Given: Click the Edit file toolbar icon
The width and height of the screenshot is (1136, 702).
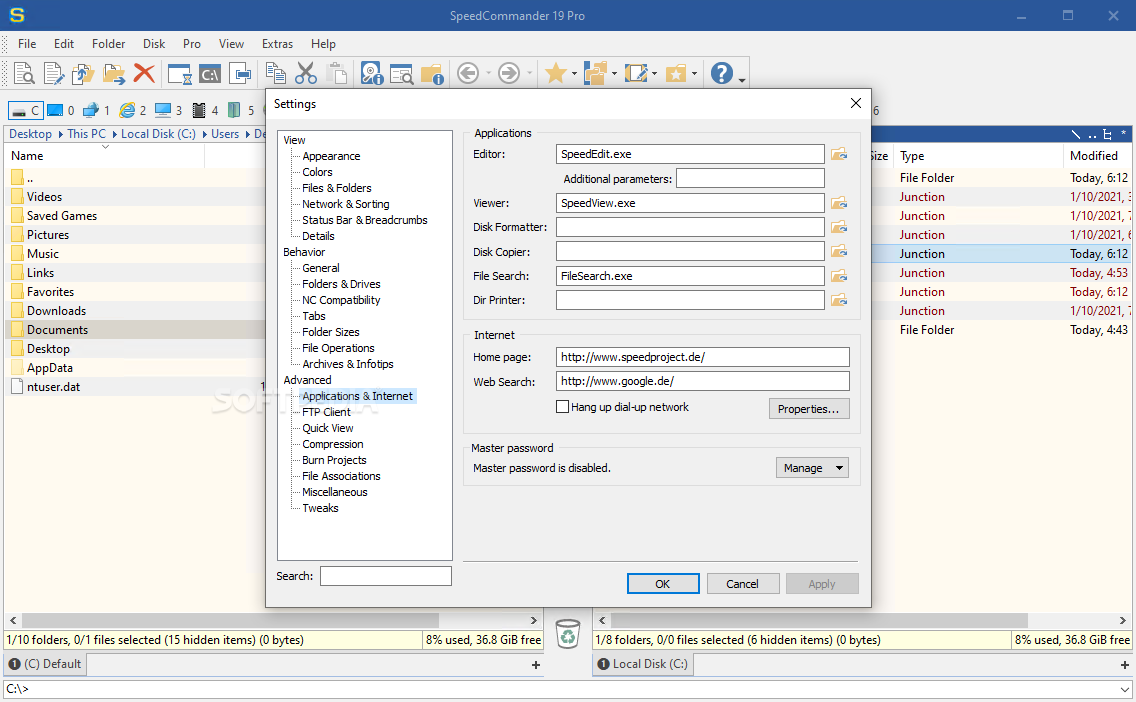Looking at the screenshot, I should click(x=54, y=73).
